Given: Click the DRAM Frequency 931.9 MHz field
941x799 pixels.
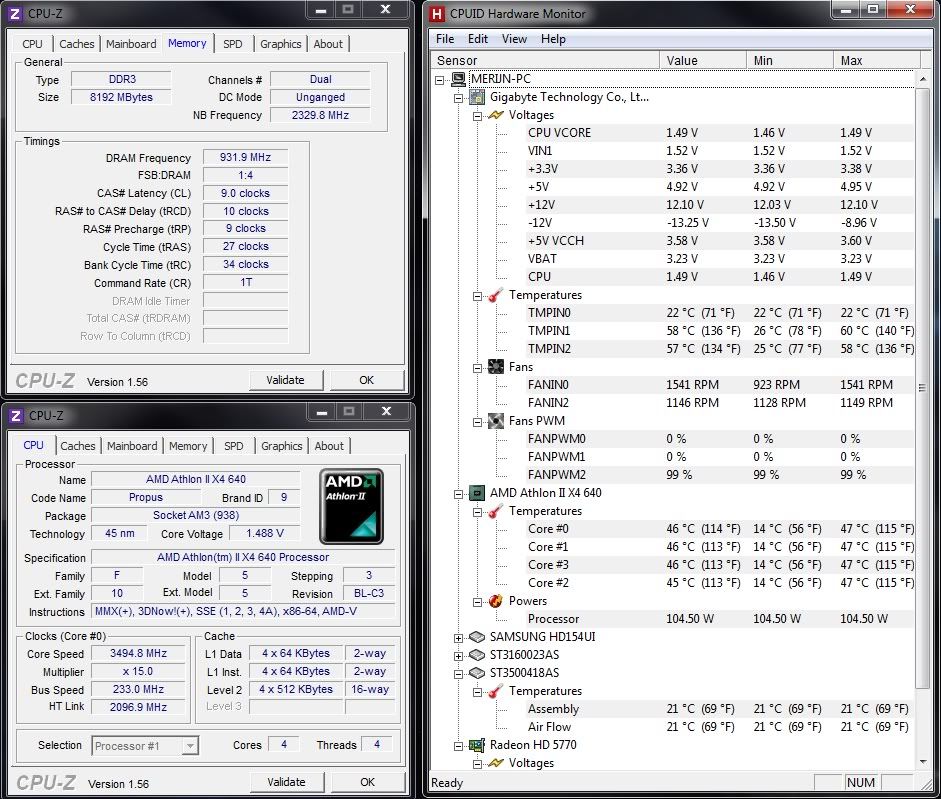Looking at the screenshot, I should [245, 157].
